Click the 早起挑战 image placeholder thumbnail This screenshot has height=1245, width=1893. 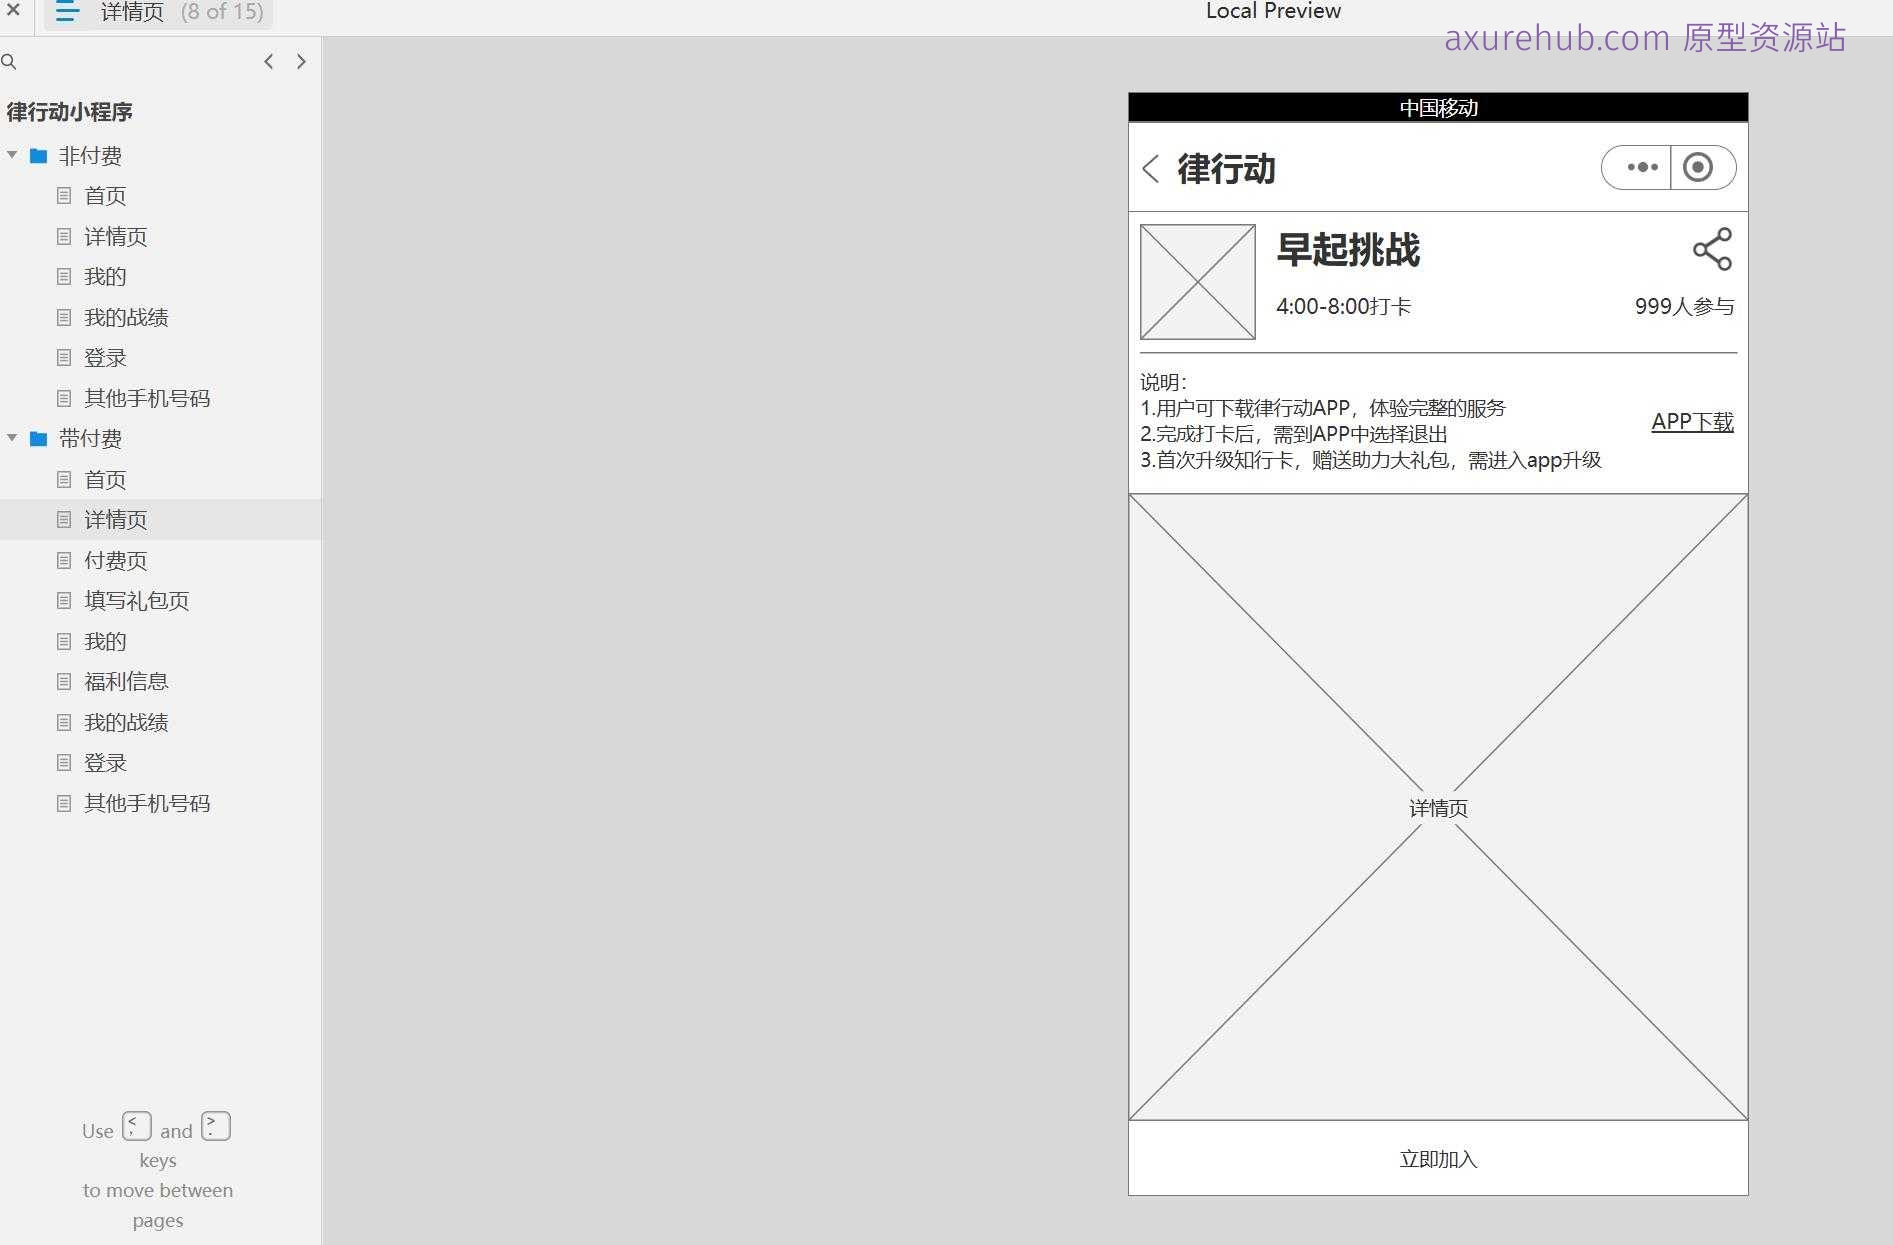(x=1198, y=282)
